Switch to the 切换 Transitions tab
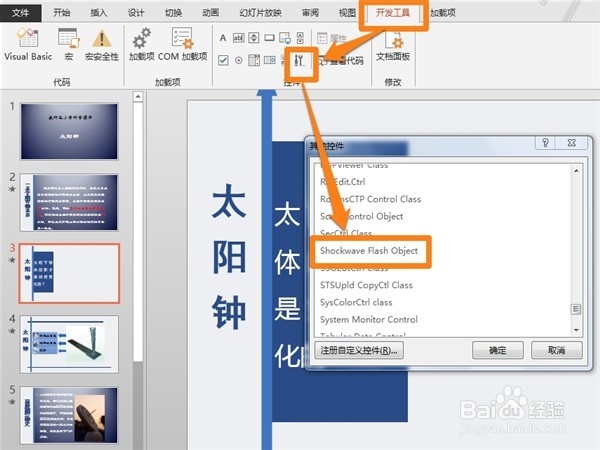Image resolution: width=600 pixels, height=450 pixels. [173, 13]
